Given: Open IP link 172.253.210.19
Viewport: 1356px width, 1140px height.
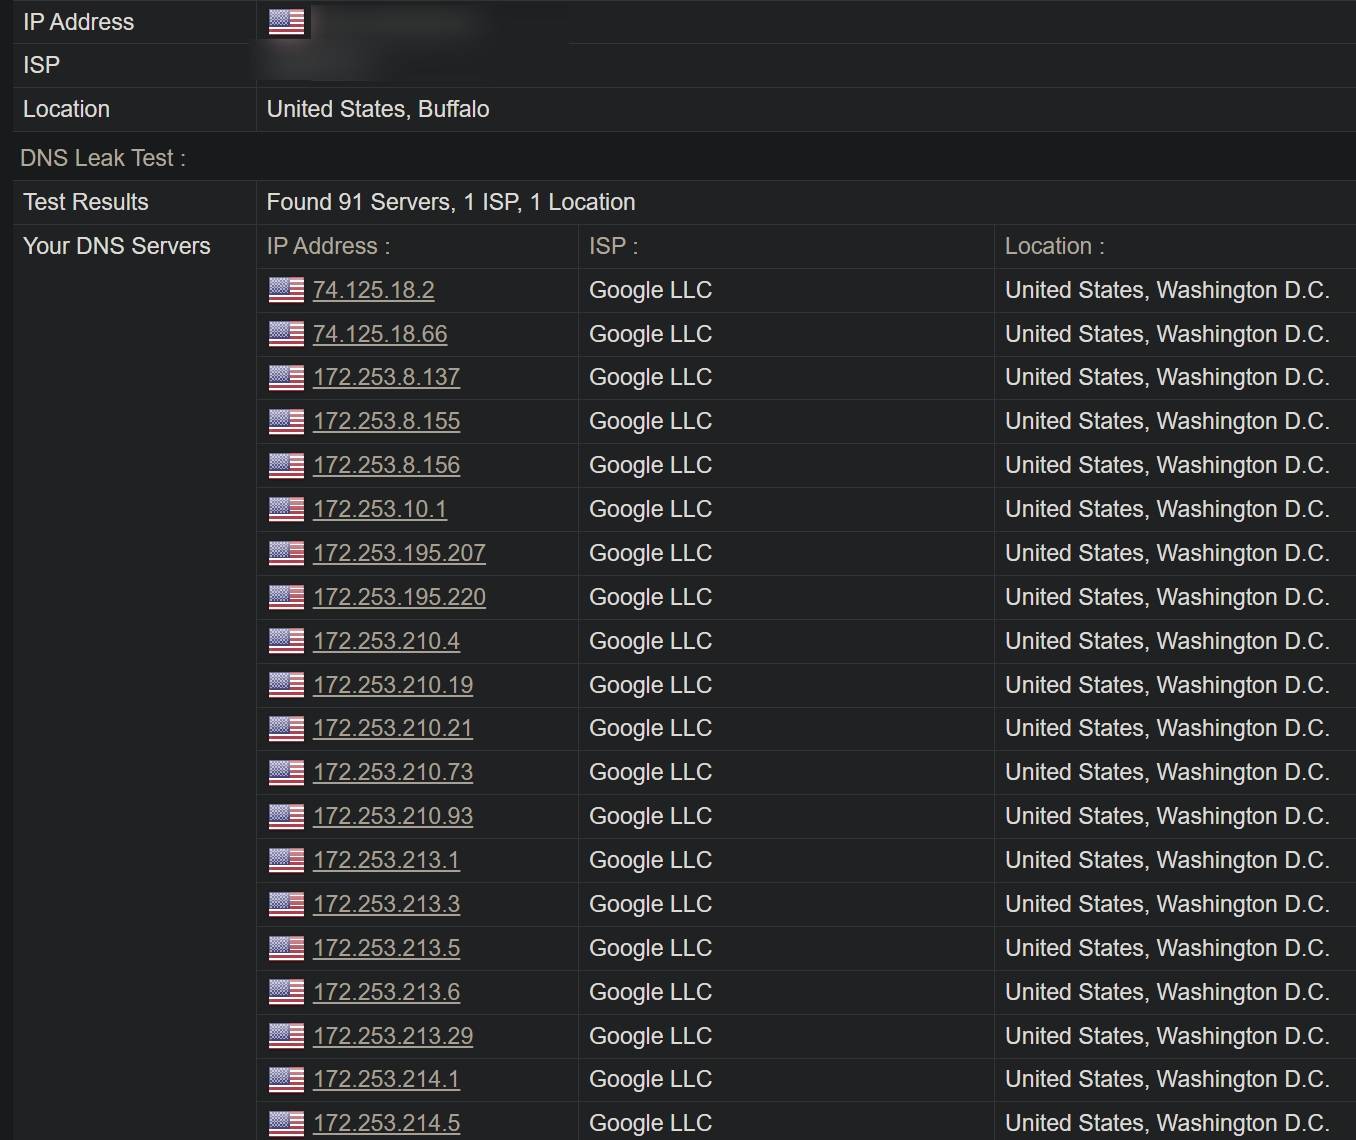Looking at the screenshot, I should point(393,685).
